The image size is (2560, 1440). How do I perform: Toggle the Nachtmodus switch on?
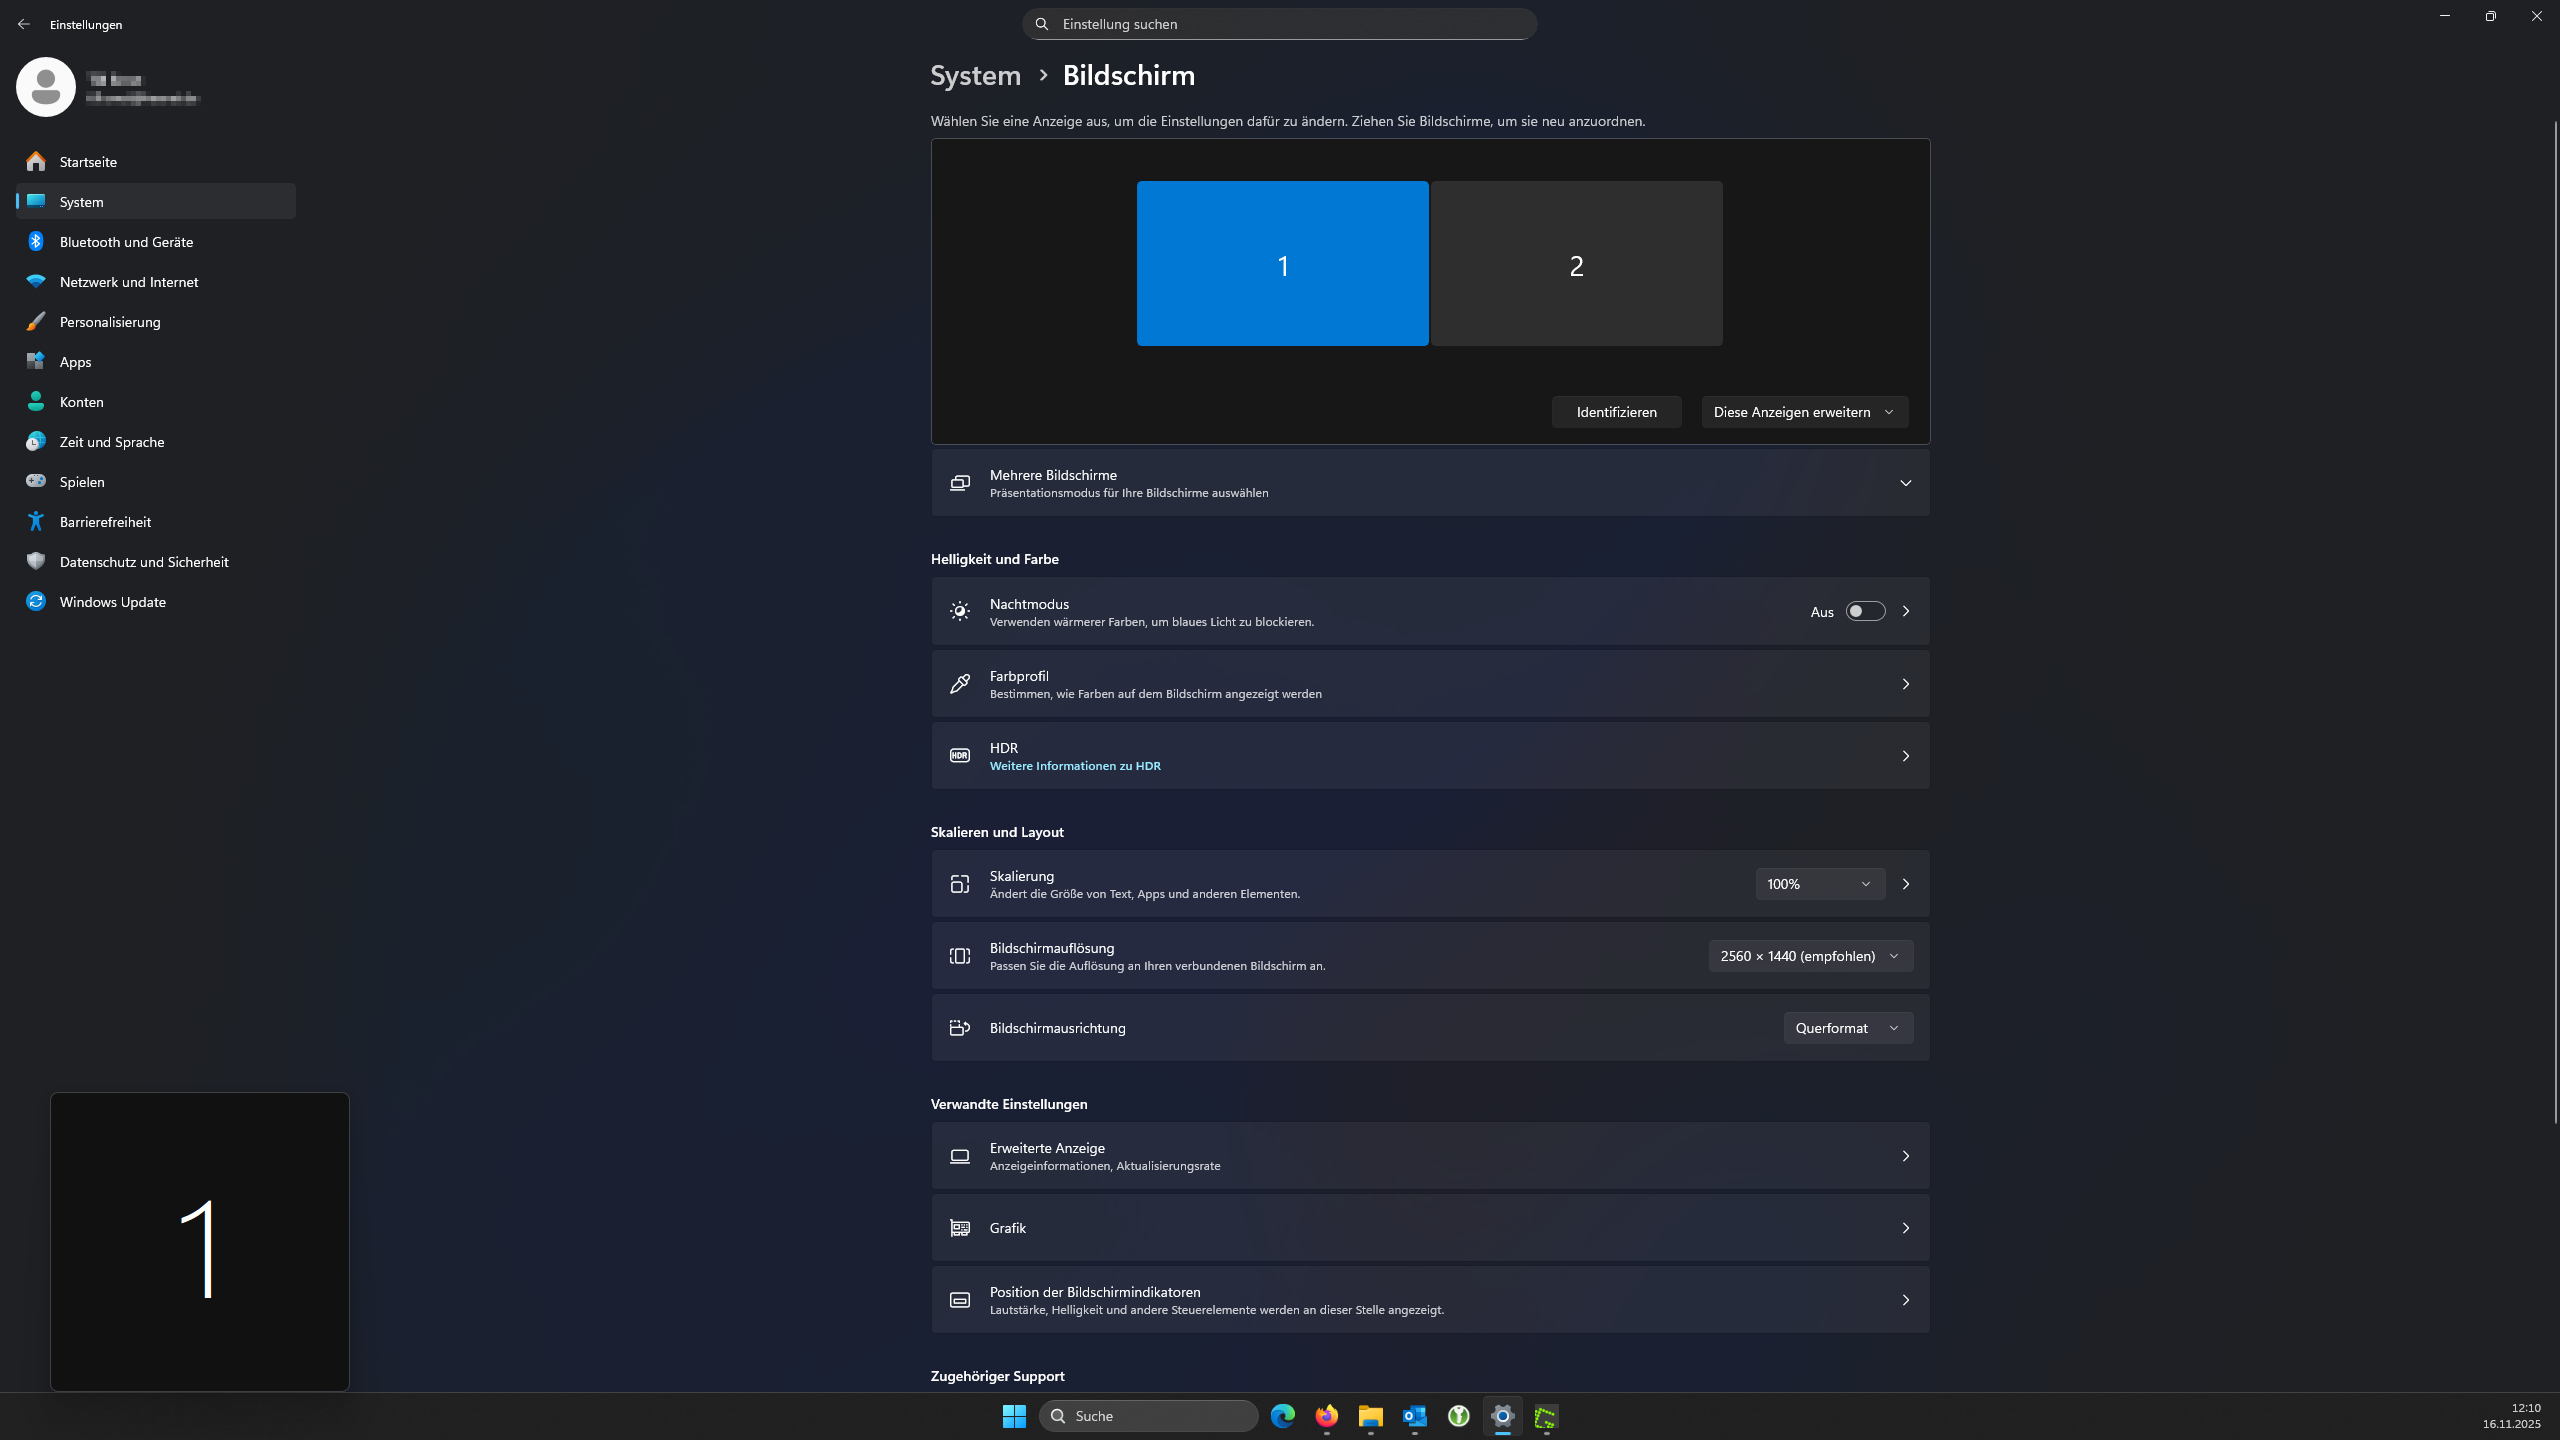pyautogui.click(x=1865, y=611)
